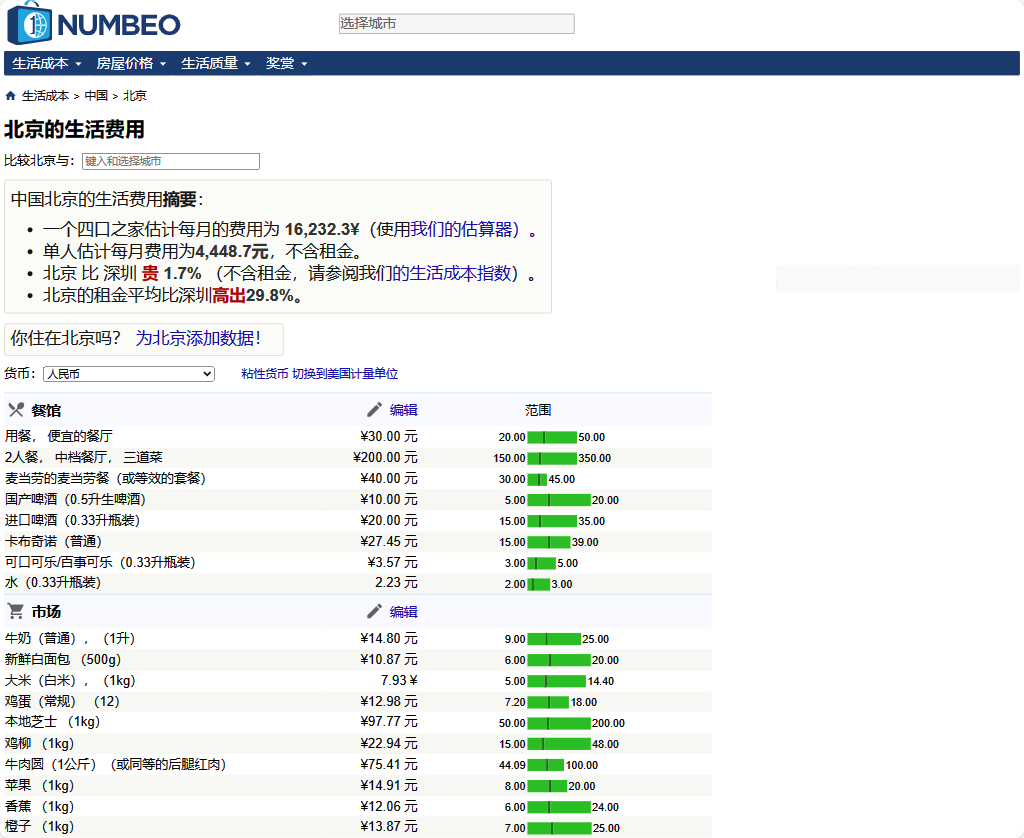Click the home icon in breadcrumb
Screen dimensions: 1024x838
[11, 96]
